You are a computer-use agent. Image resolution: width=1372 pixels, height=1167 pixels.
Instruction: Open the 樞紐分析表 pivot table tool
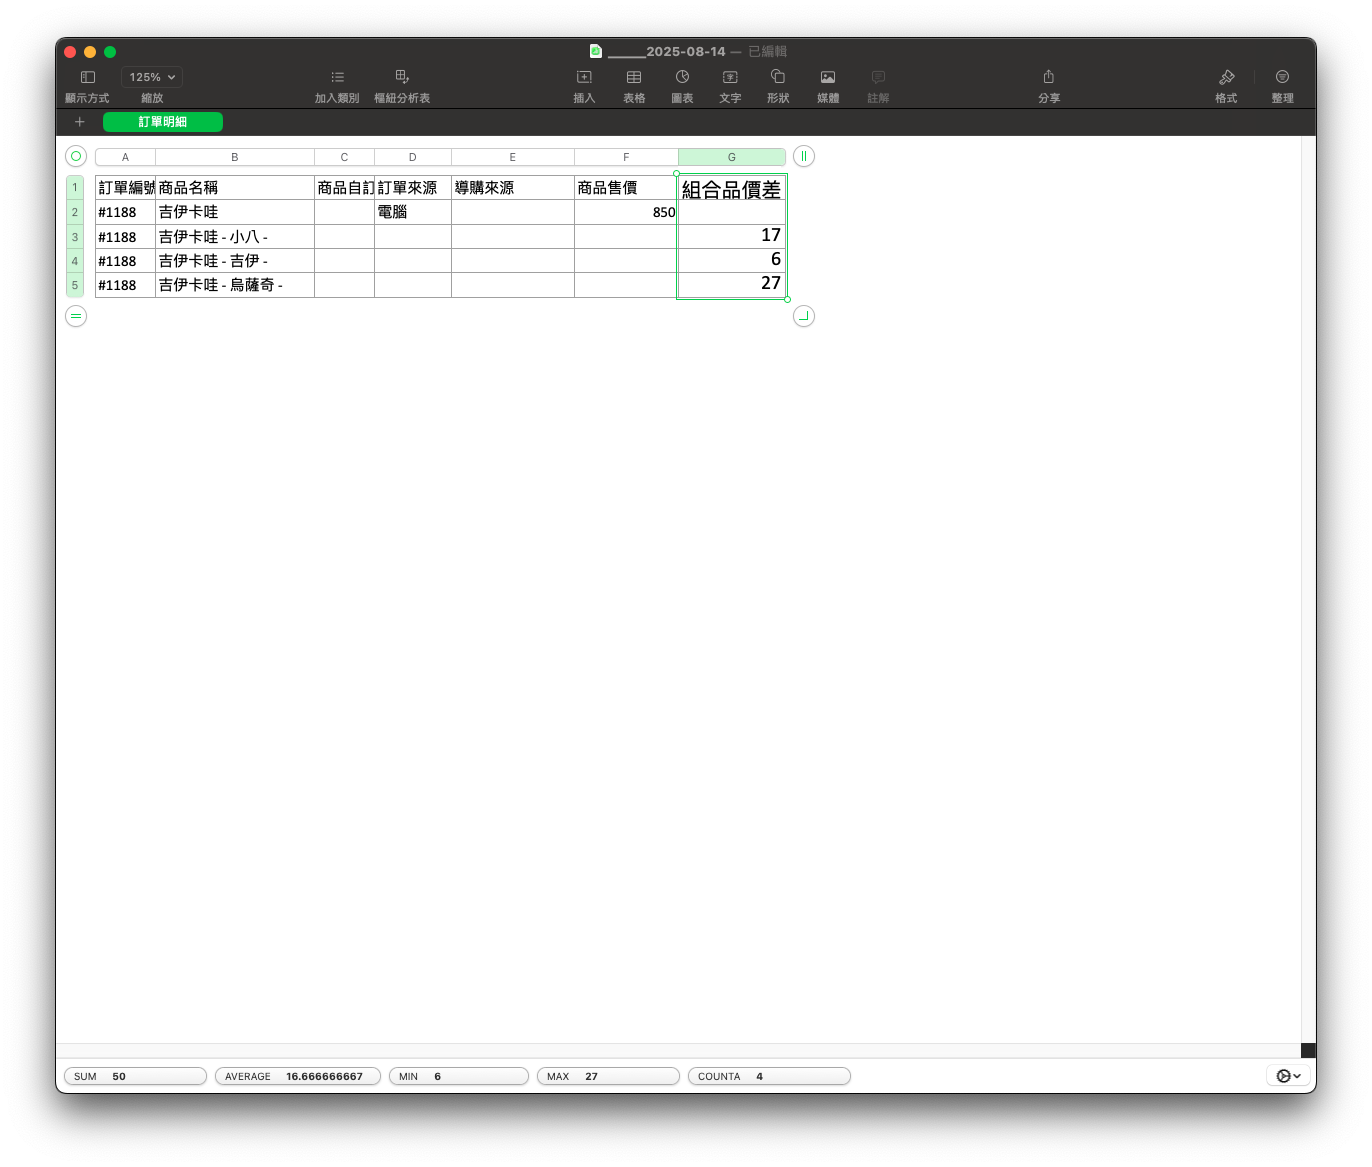point(402,78)
